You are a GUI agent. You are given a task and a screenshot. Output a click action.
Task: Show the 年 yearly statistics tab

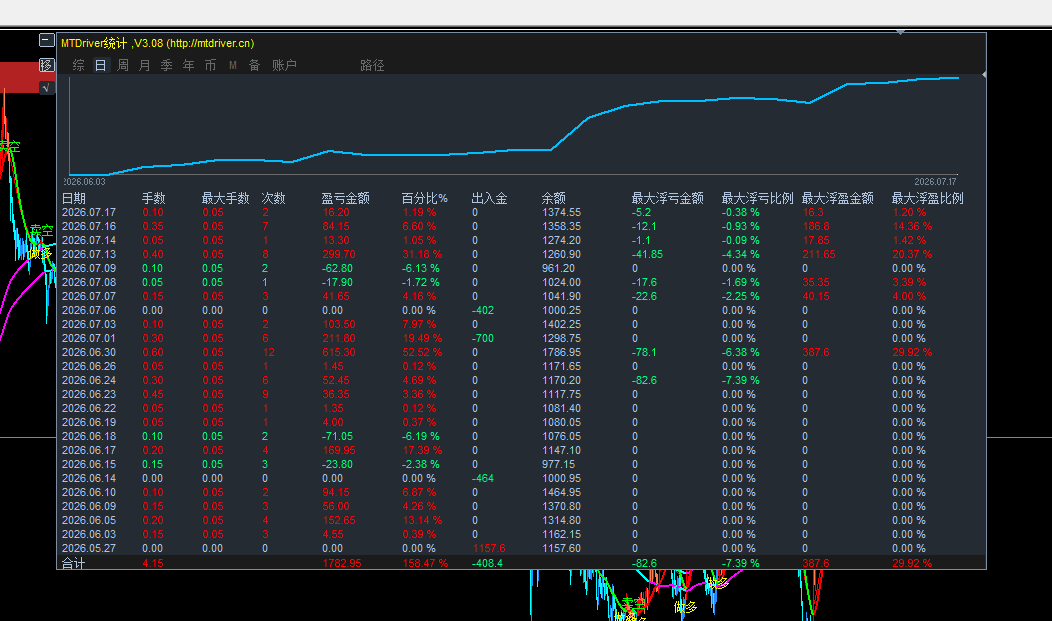189,65
